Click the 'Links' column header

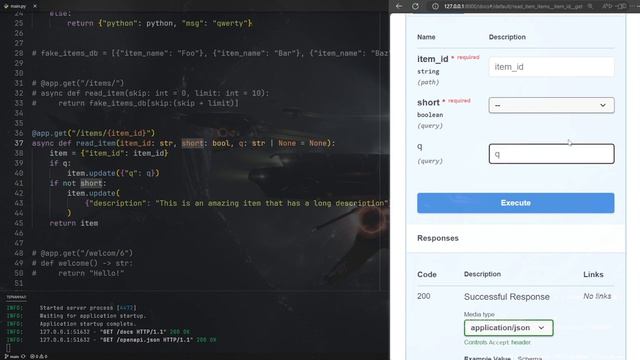coord(593,274)
